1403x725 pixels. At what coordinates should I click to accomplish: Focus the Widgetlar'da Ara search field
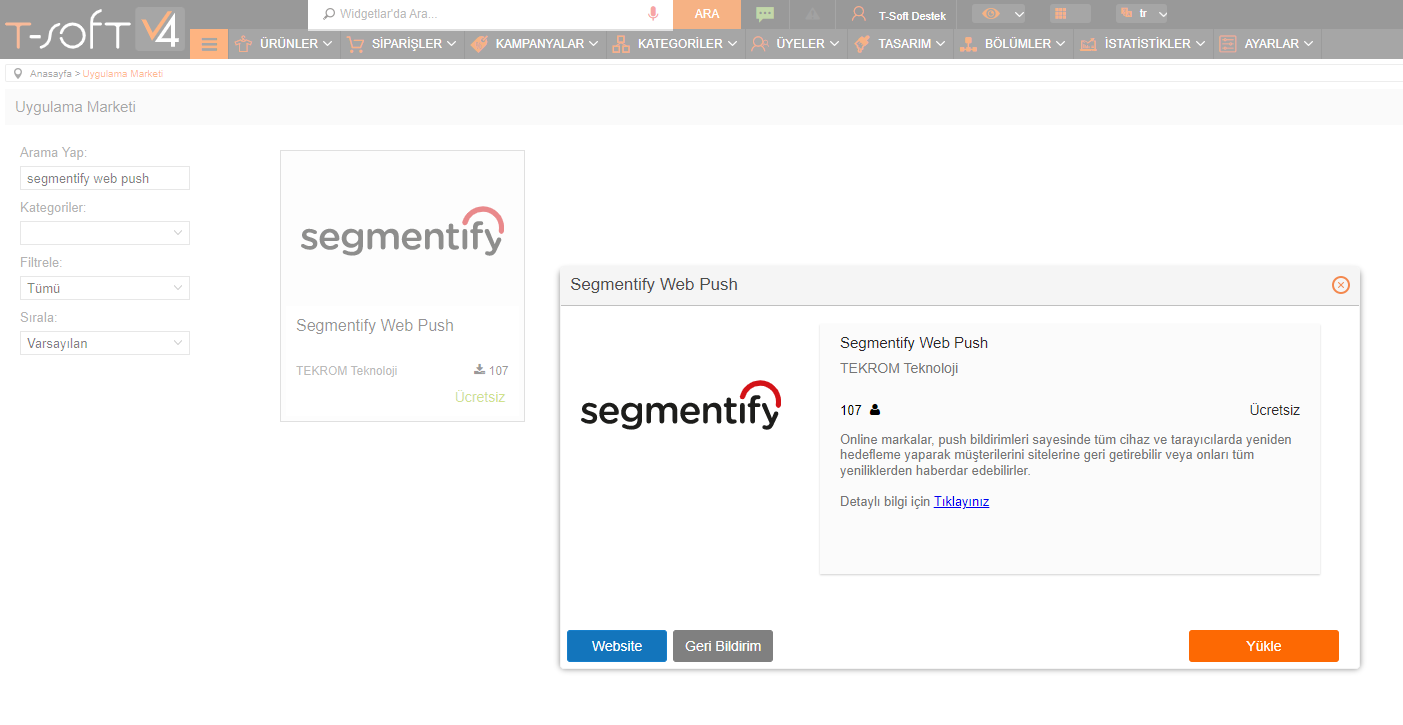[x=490, y=14]
